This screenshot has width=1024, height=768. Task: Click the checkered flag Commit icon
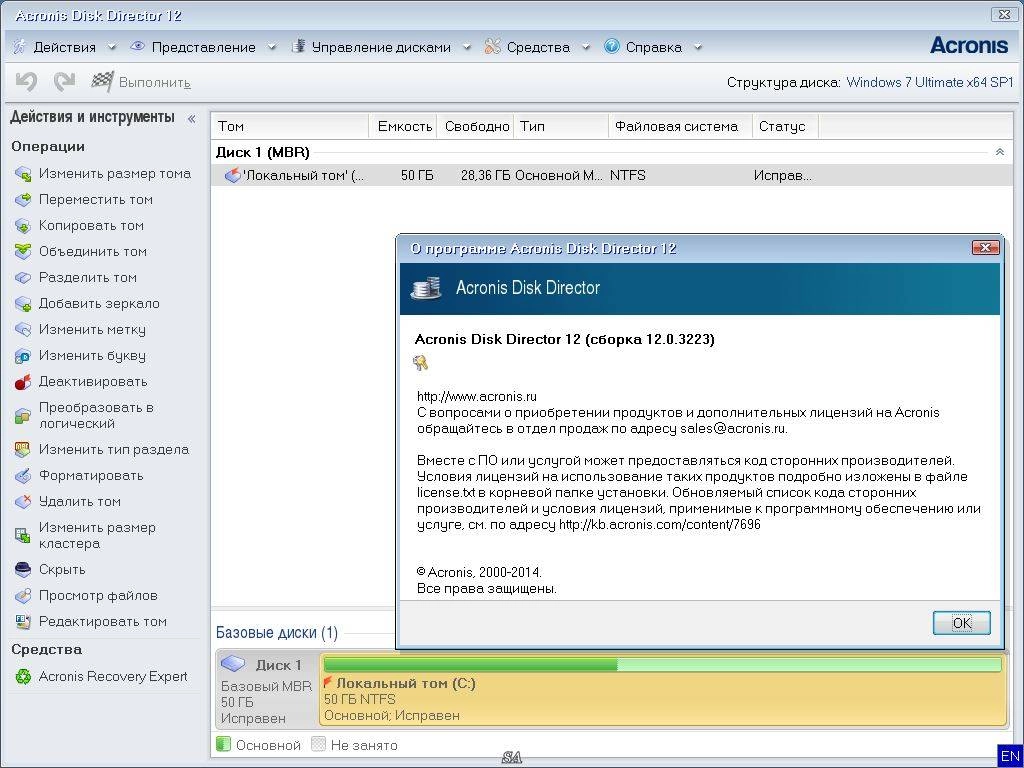click(103, 82)
